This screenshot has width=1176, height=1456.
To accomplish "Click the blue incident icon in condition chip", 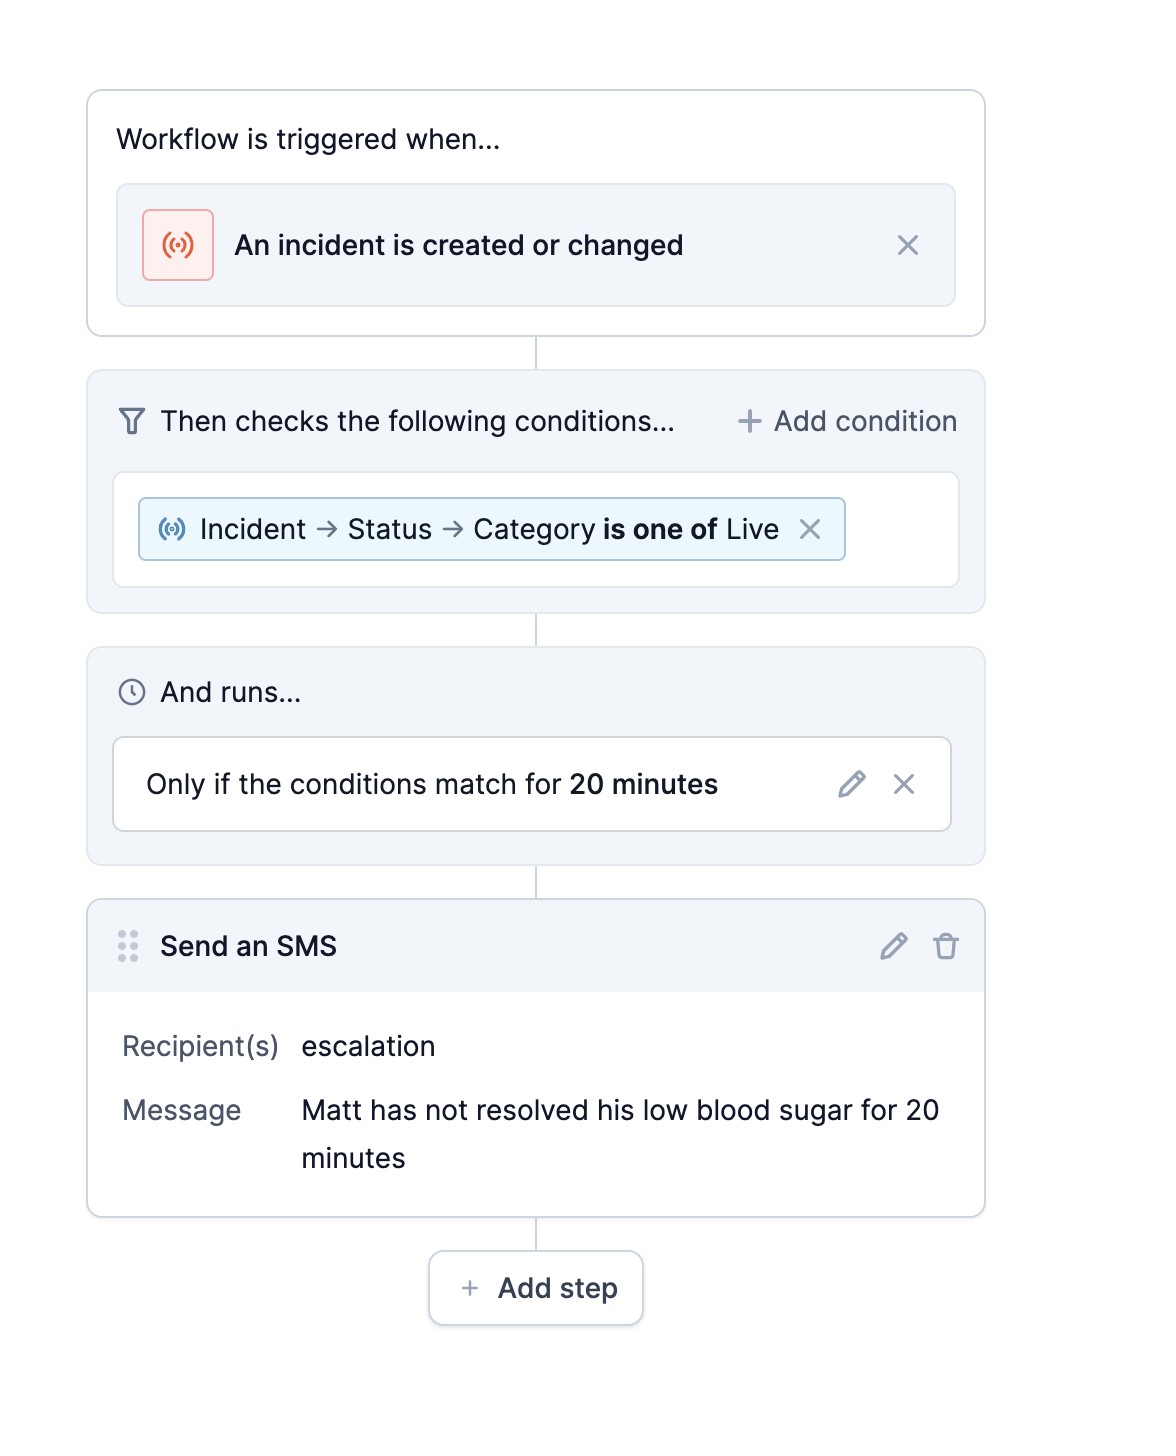I will [172, 529].
